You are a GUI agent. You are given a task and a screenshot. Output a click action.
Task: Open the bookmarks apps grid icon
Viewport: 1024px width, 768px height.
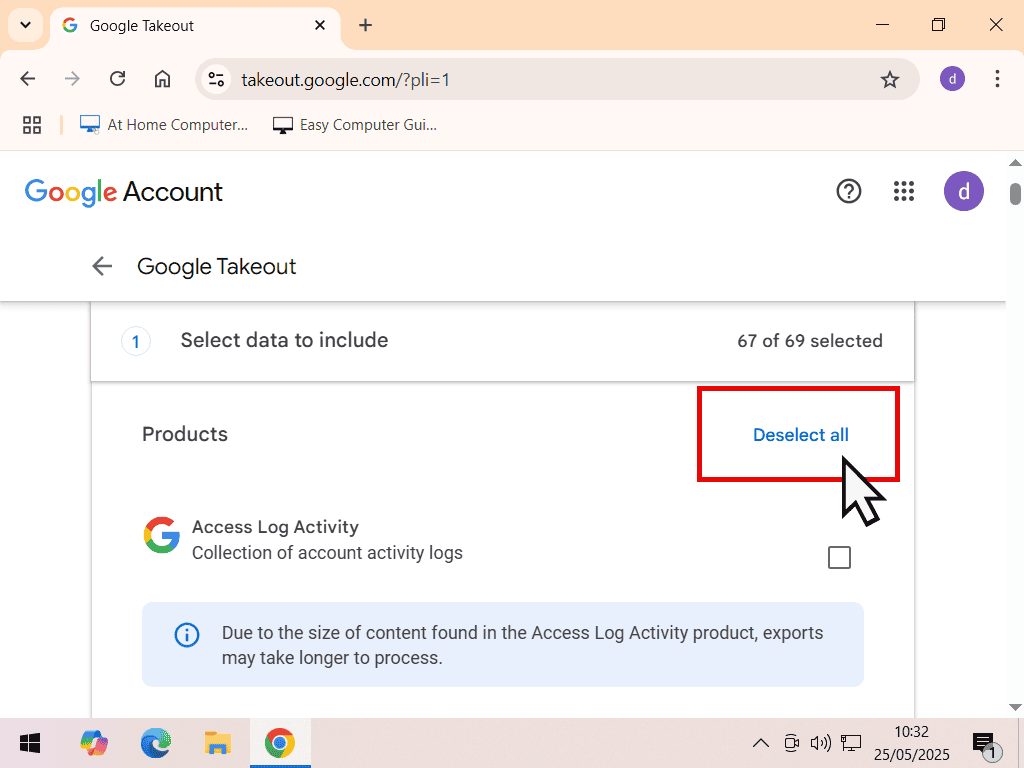click(x=32, y=125)
